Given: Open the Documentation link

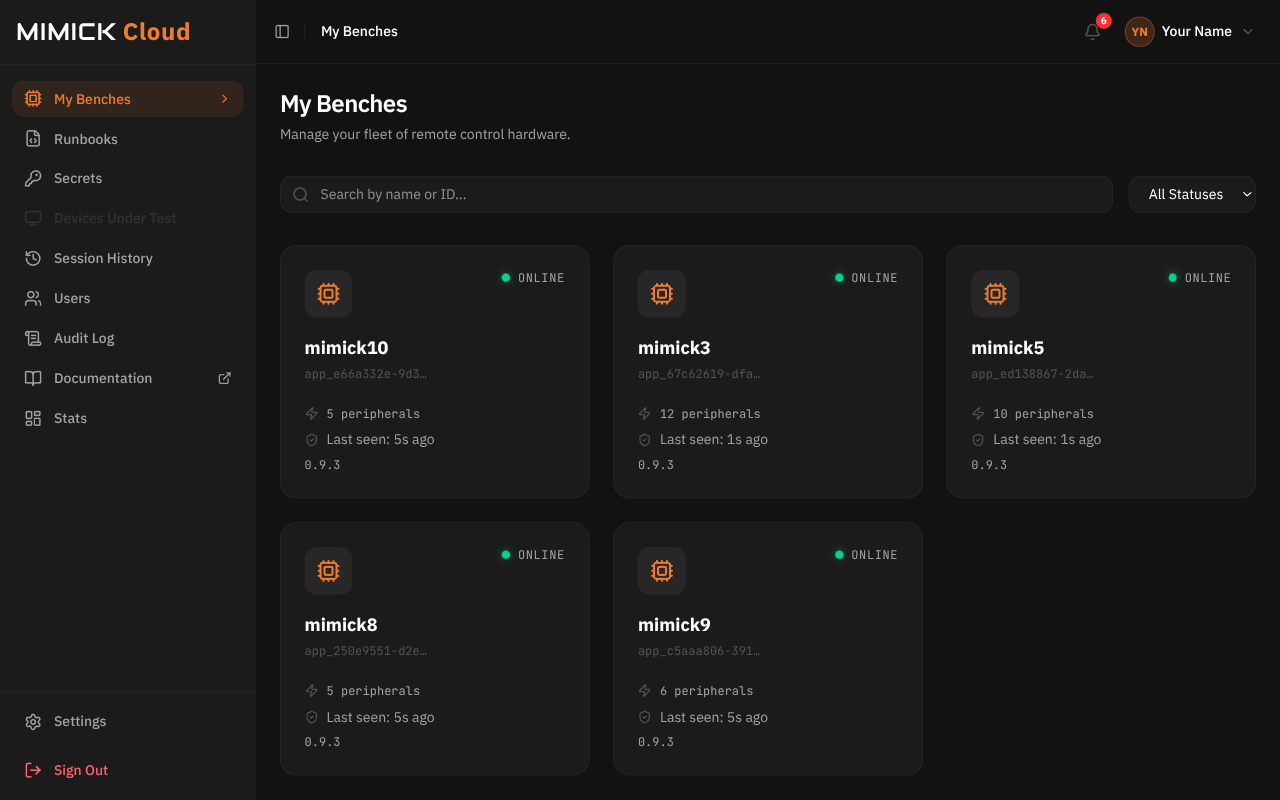Looking at the screenshot, I should (x=128, y=378).
